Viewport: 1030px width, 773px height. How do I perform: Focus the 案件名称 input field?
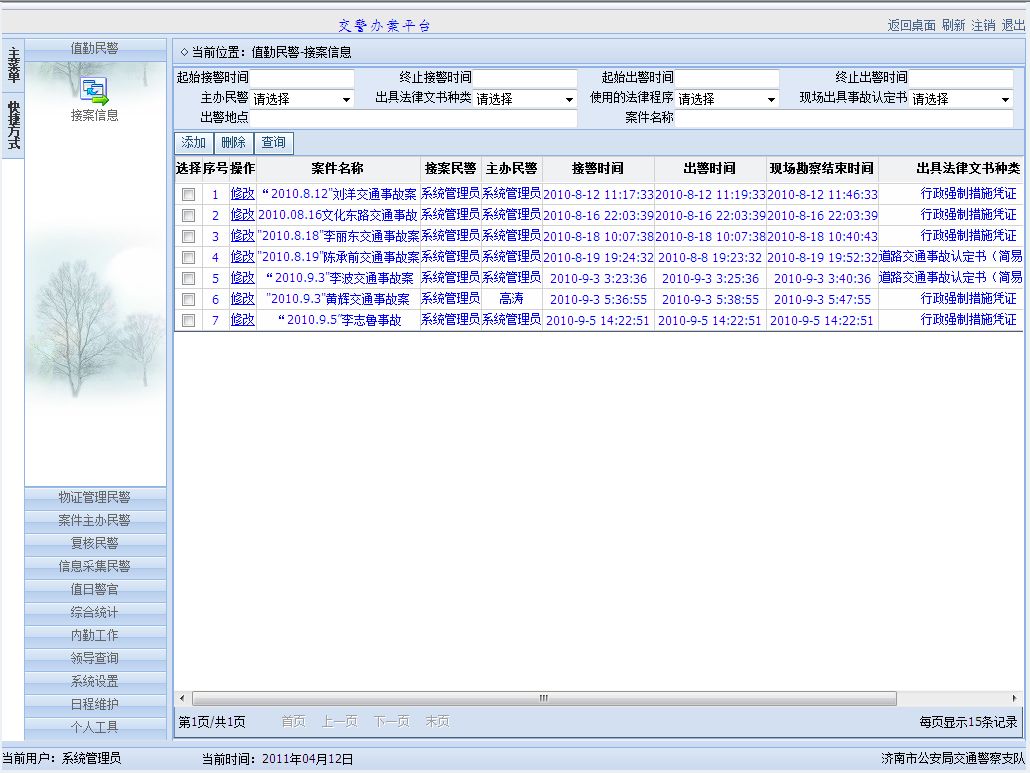pyautogui.click(x=845, y=118)
